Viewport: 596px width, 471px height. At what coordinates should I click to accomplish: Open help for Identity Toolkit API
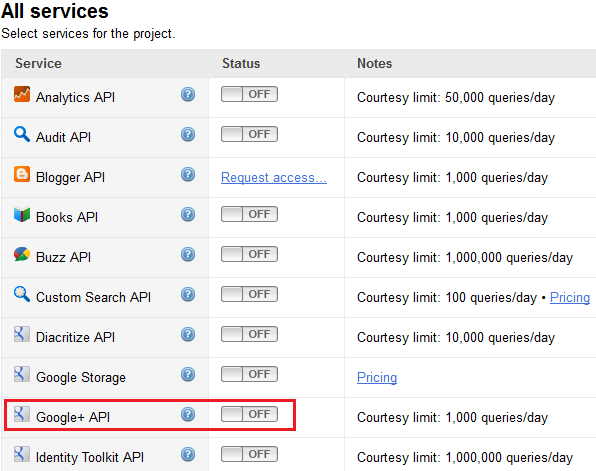[x=188, y=454]
